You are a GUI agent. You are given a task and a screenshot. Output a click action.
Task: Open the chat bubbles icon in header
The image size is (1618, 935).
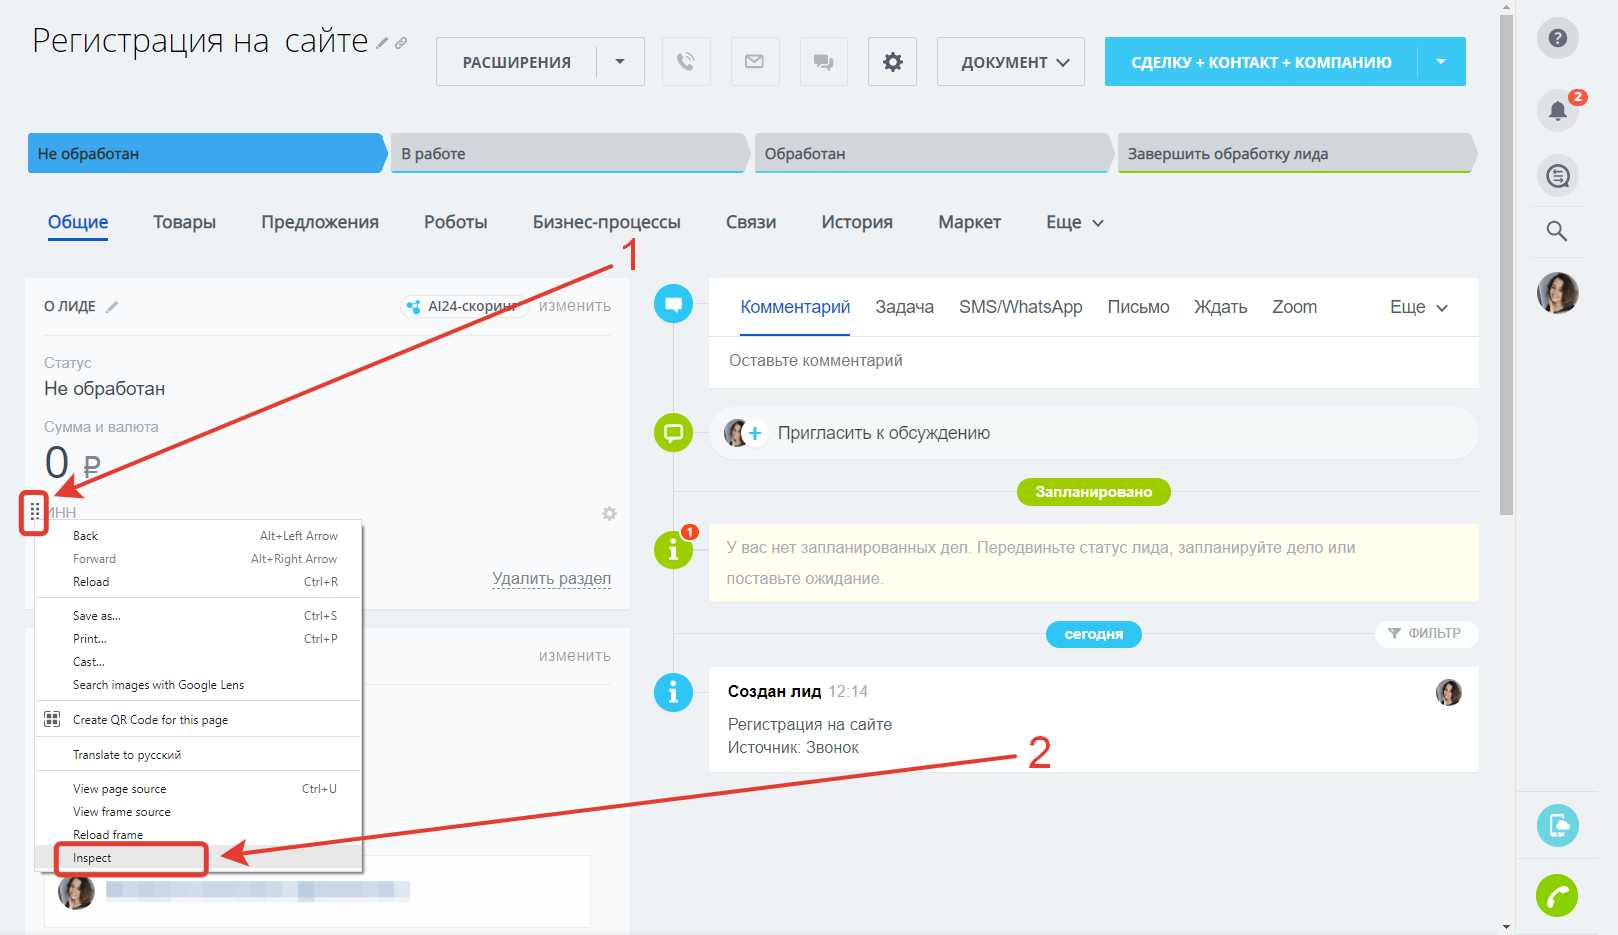tap(824, 62)
